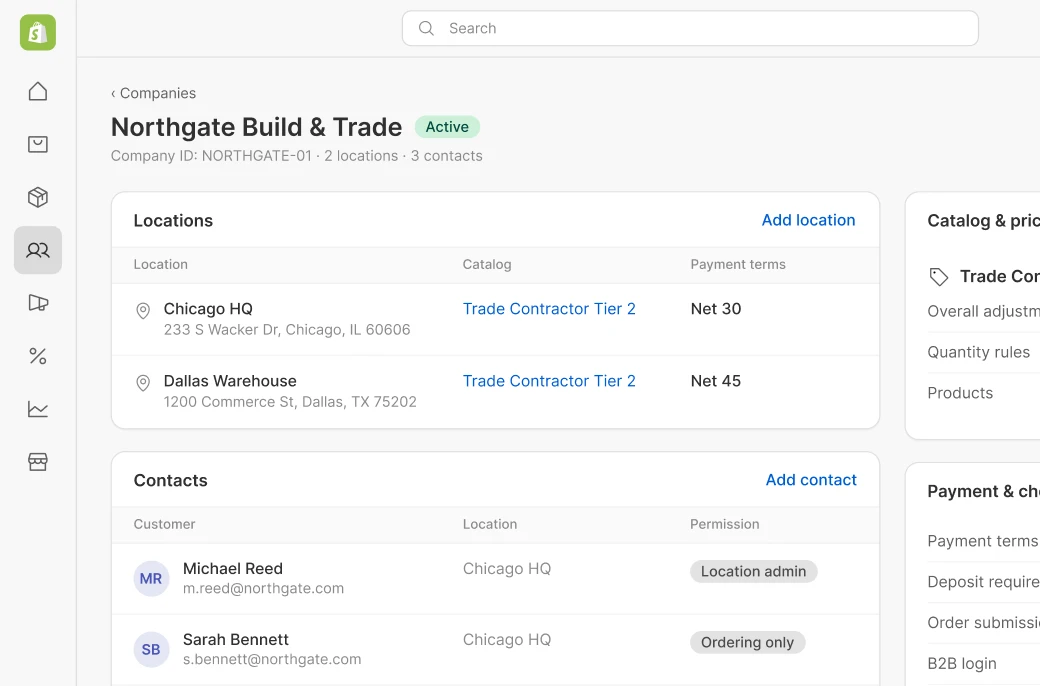This screenshot has width=1040, height=686.
Task: Open Online Store storefront icon
Action: tap(38, 462)
